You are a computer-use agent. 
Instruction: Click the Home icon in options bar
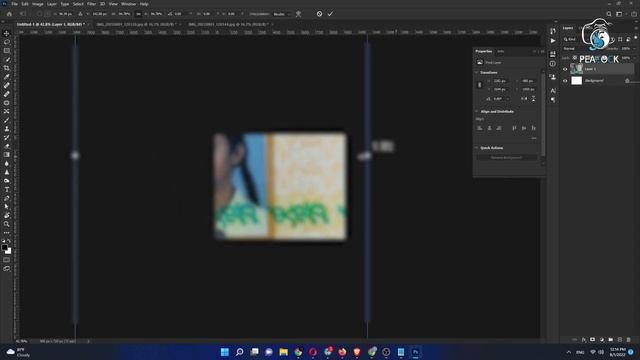(x=9, y=14)
